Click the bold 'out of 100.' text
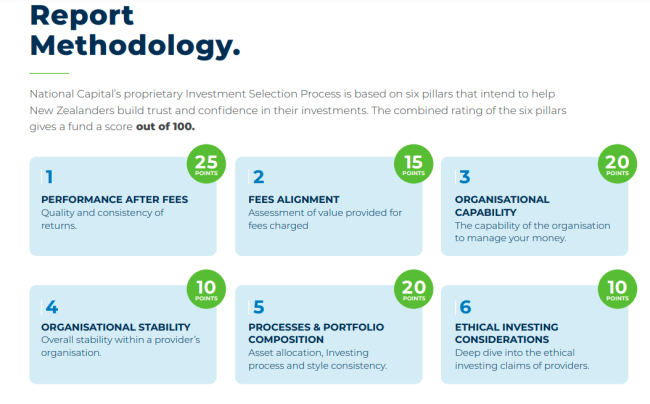This screenshot has height=404, width=650. [166, 126]
